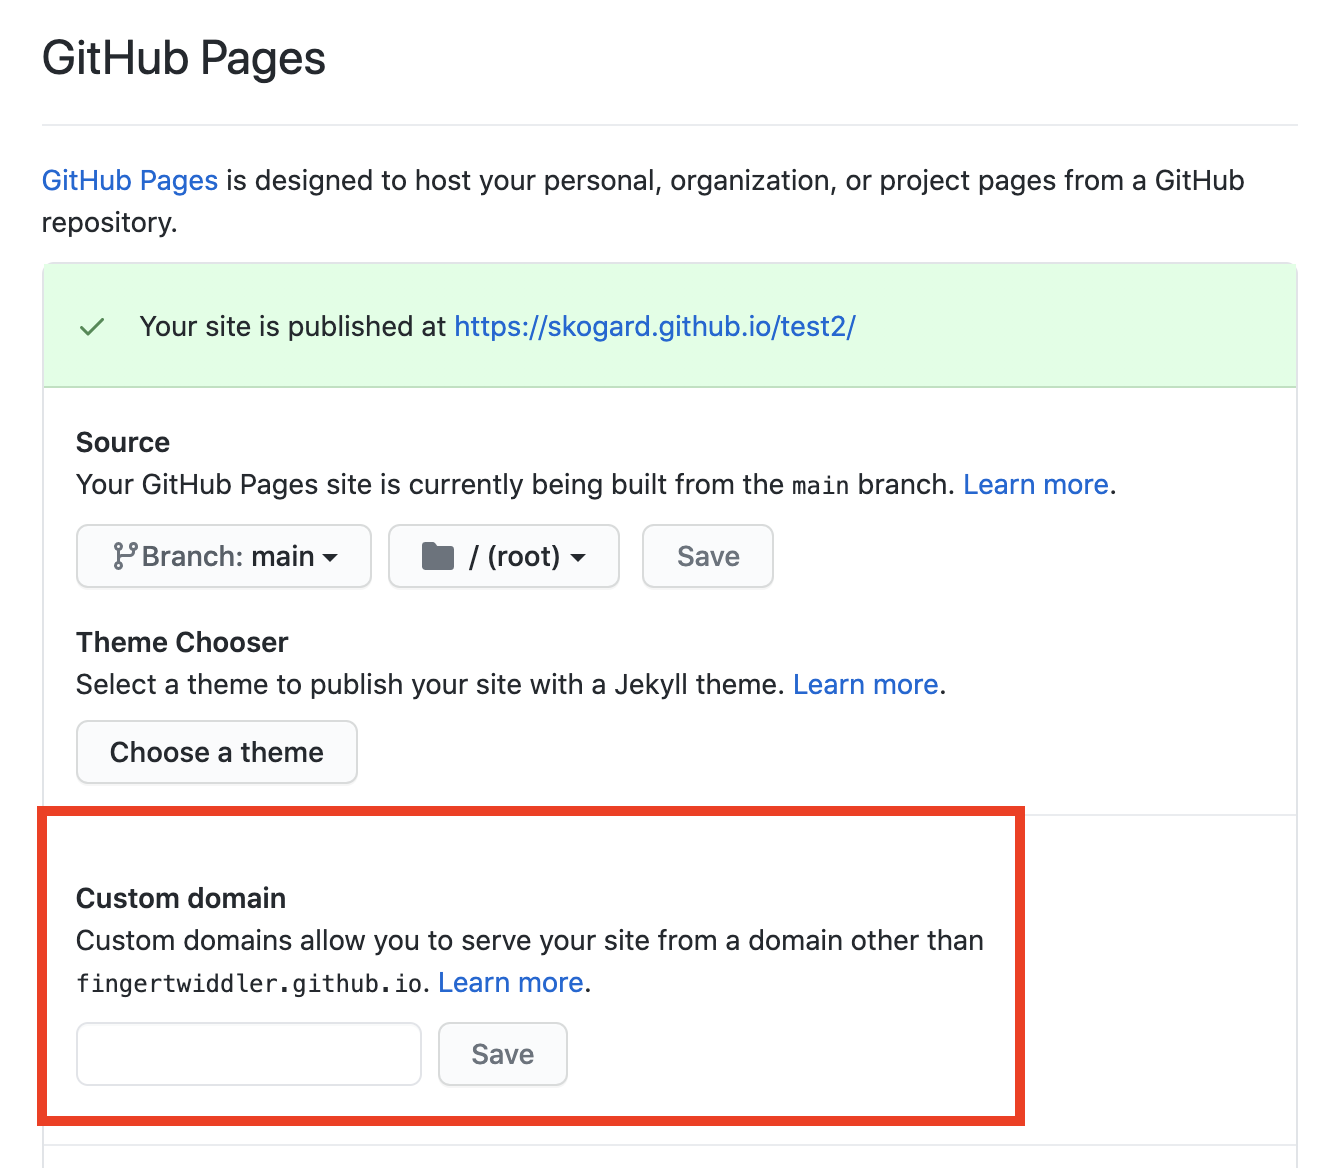
Task: Visit the published site URL skogard.github.io/test2
Action: 655,327
